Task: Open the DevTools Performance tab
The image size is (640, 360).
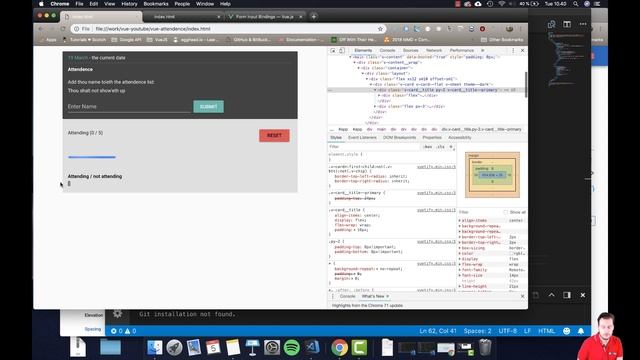Action: point(462,51)
